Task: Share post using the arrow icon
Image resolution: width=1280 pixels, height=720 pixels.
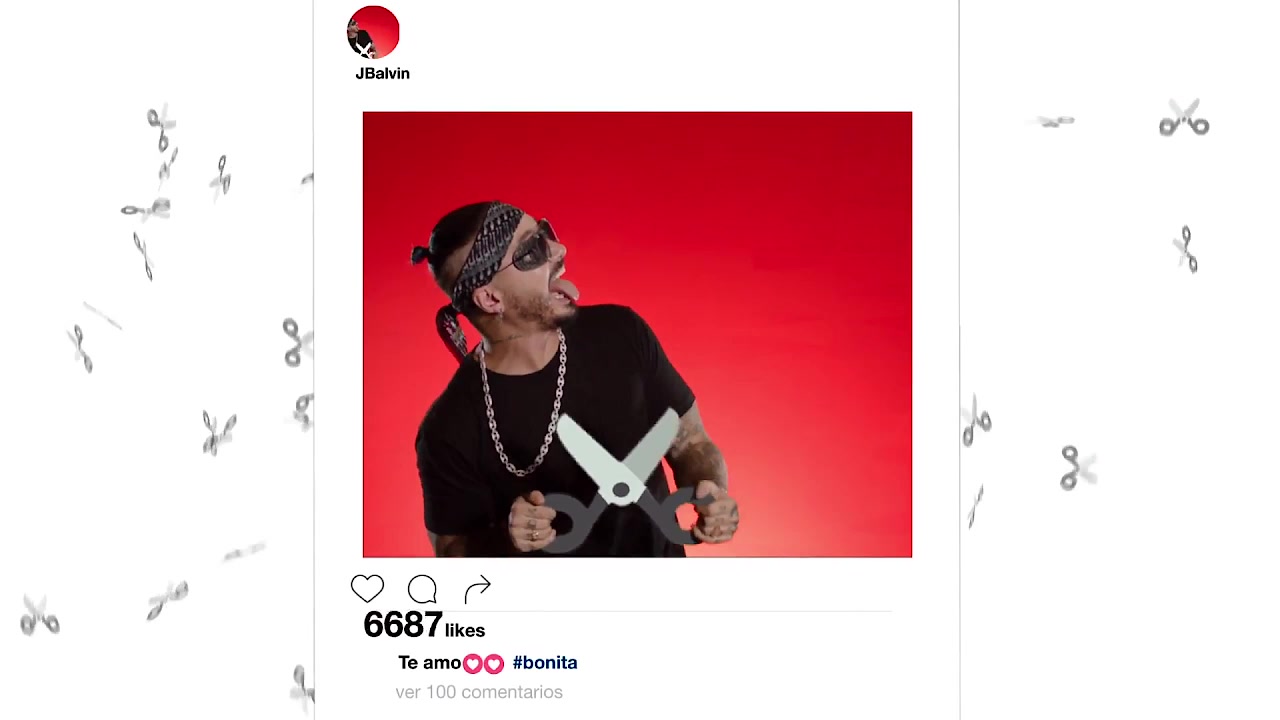Action: point(478,589)
